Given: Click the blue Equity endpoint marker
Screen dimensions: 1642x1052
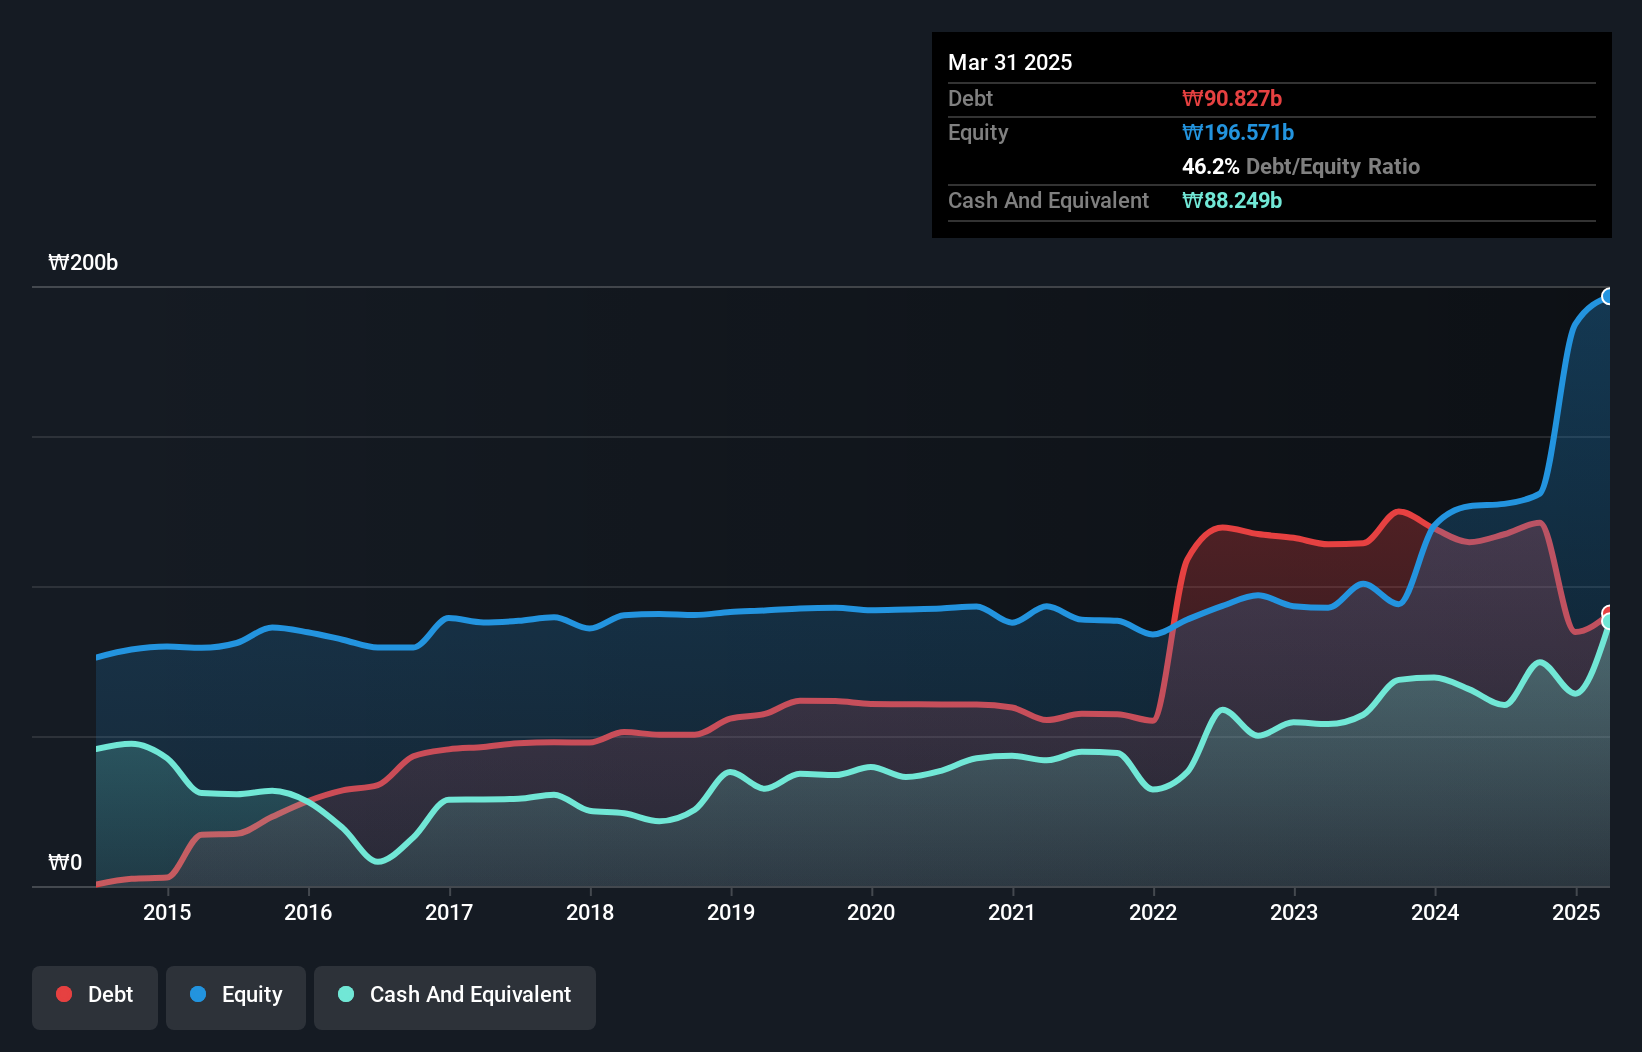Looking at the screenshot, I should (x=1608, y=296).
